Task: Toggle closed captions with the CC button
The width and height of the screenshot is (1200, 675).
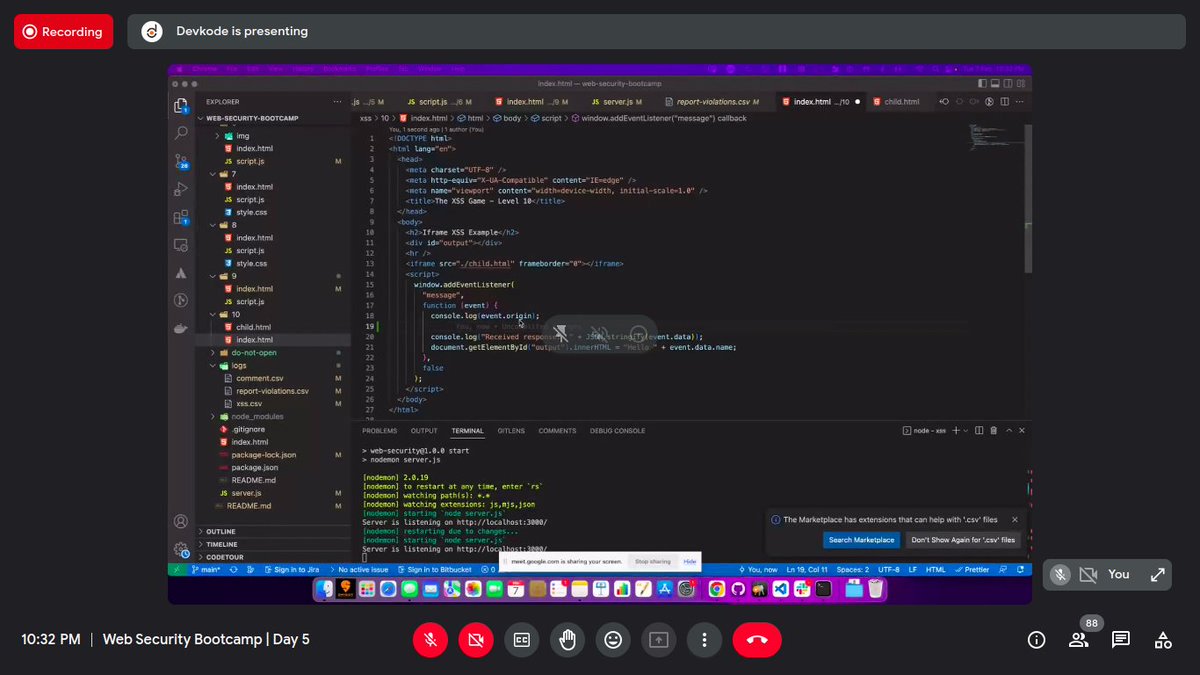Action: click(521, 640)
